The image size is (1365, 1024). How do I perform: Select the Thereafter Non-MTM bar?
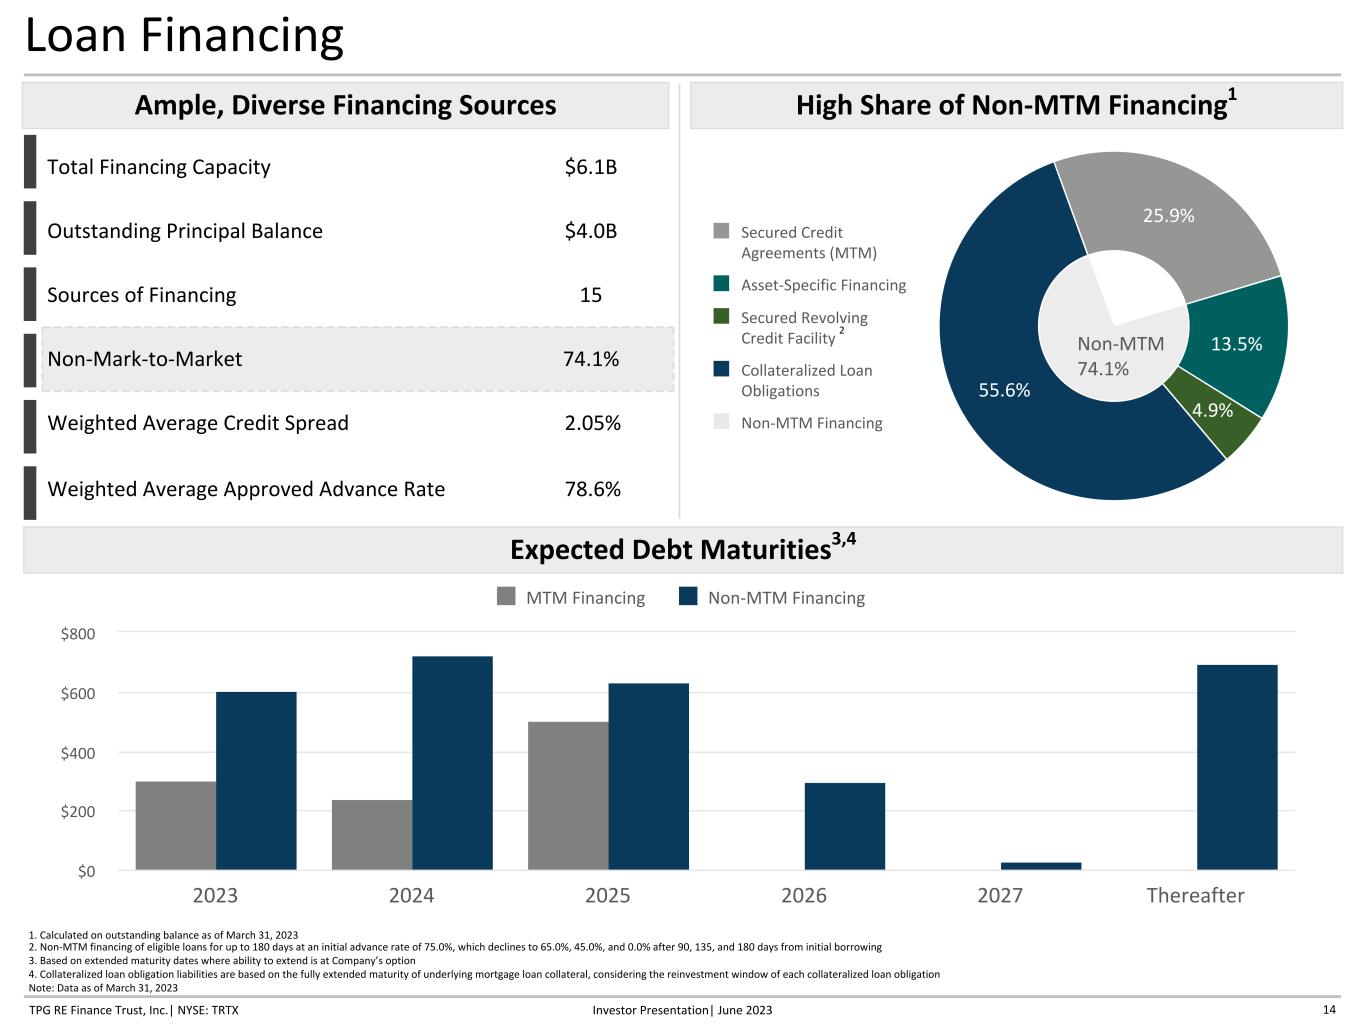(x=1237, y=767)
